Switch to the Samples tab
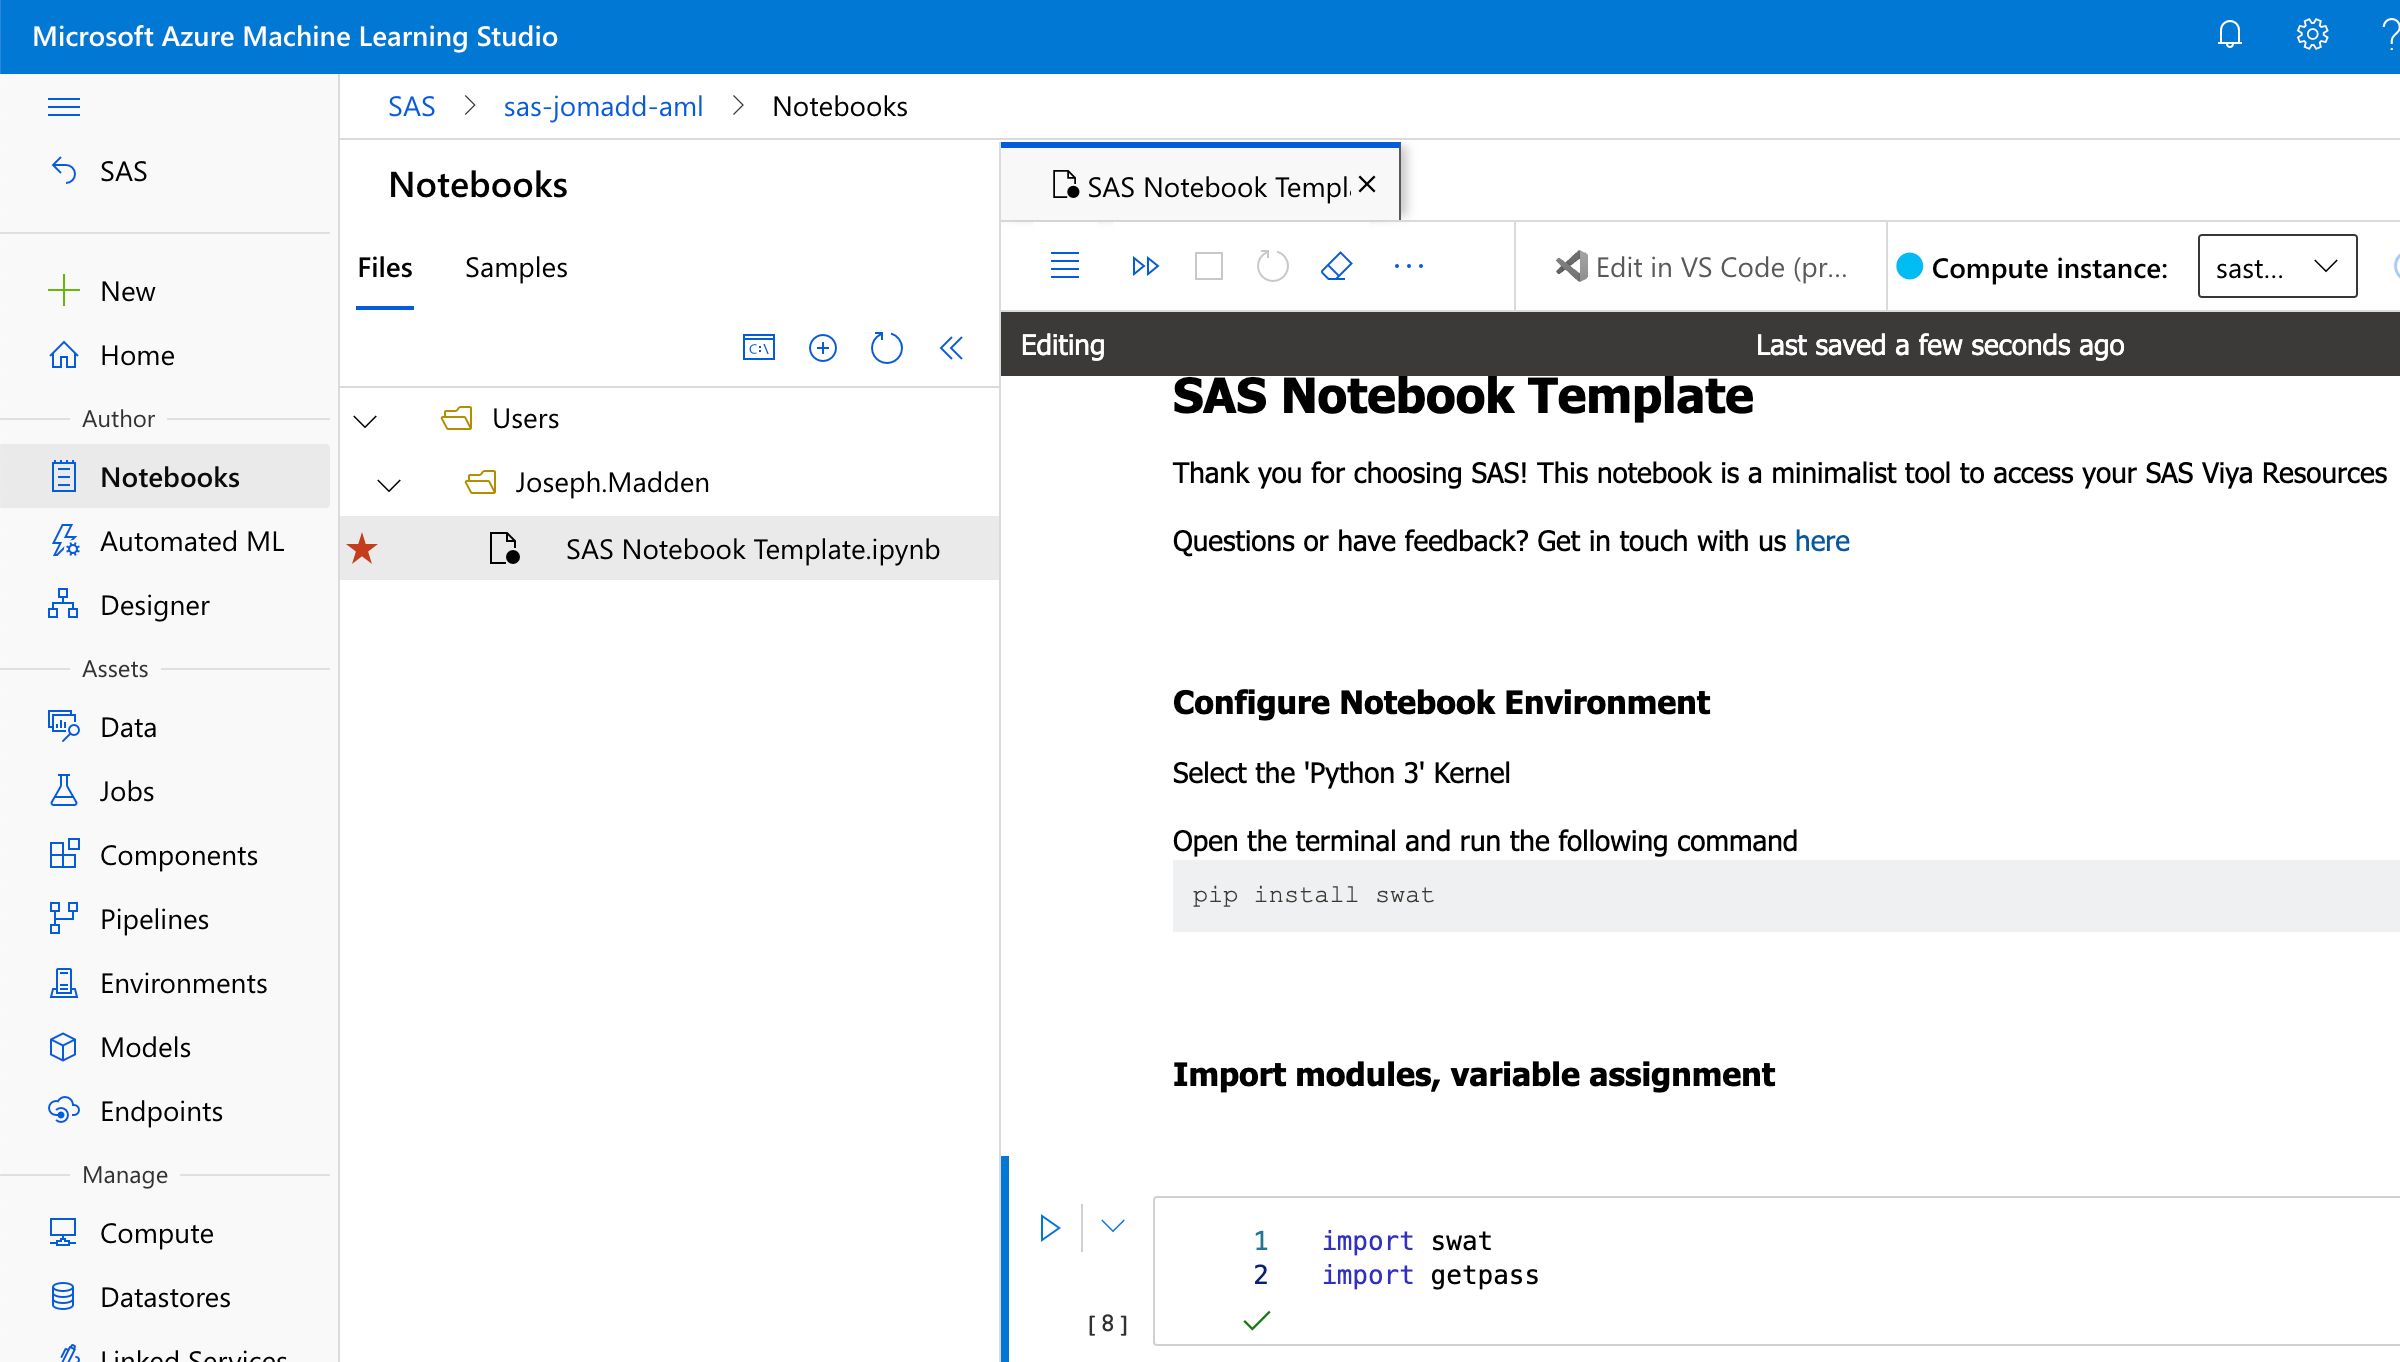Screen dimensions: 2400x1362 point(515,267)
